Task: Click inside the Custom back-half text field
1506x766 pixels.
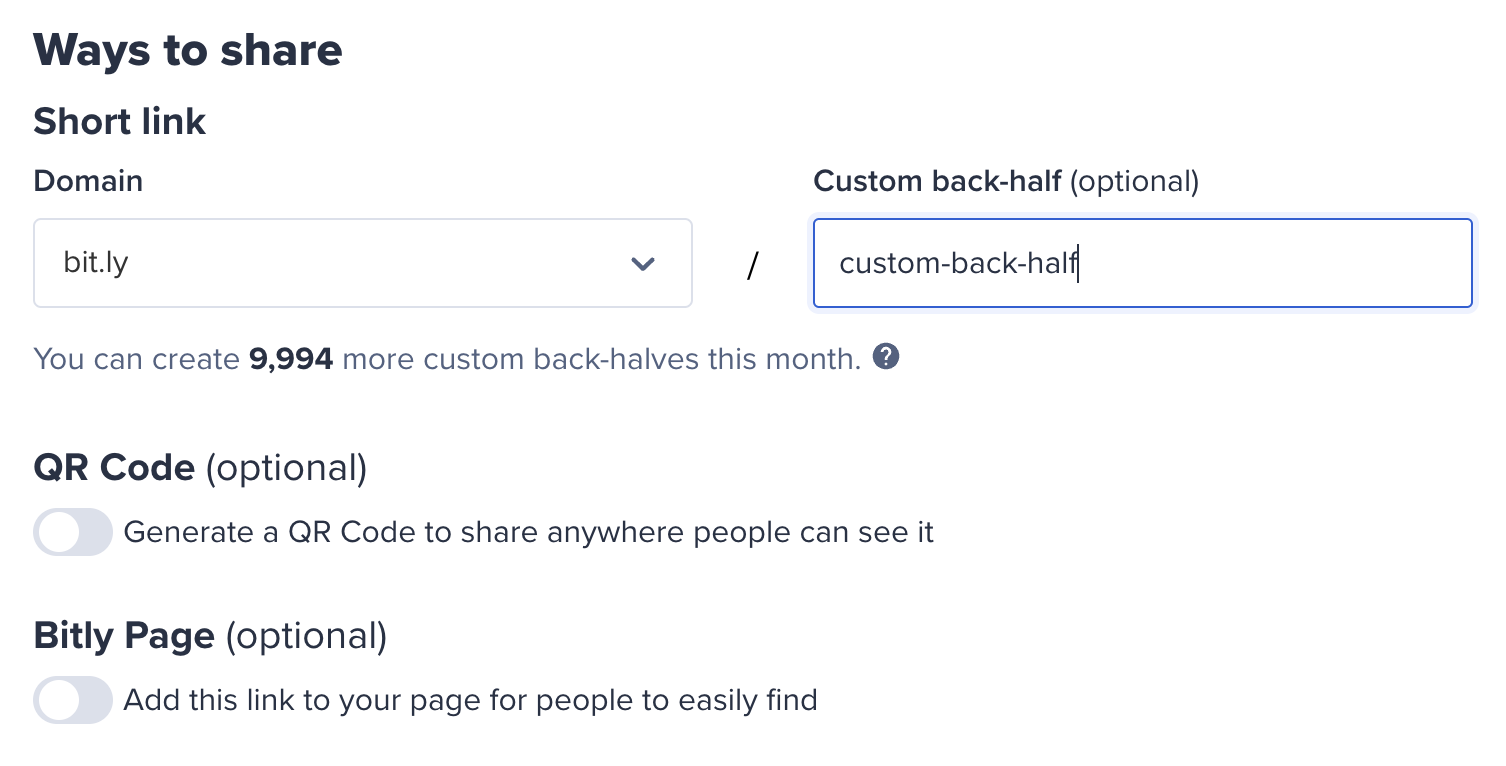Action: click(x=1140, y=263)
